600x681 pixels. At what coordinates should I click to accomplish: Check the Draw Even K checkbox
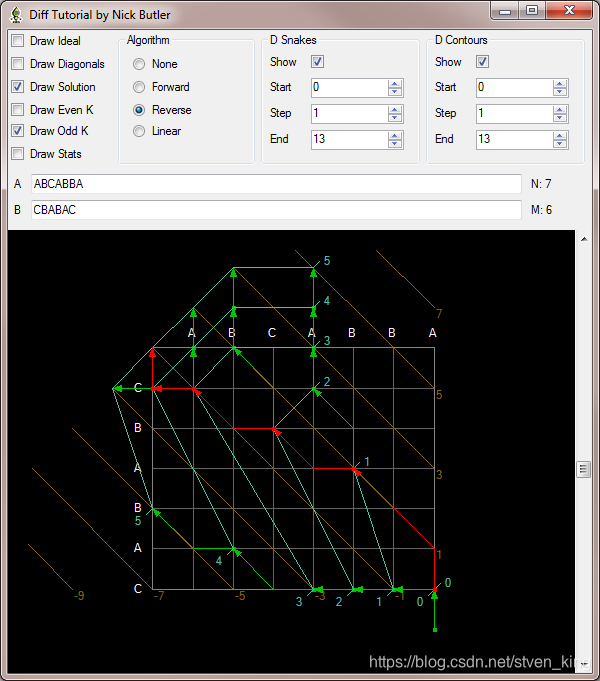(18, 109)
